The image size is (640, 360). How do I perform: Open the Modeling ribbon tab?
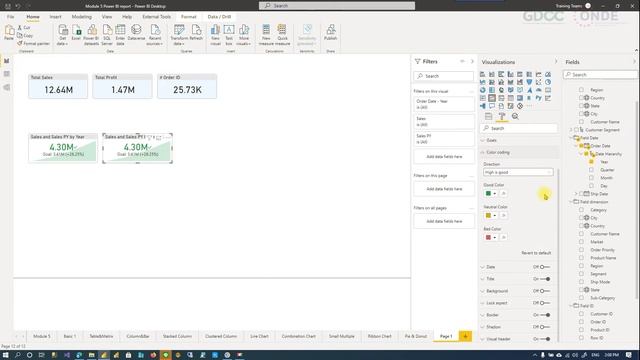click(82, 17)
